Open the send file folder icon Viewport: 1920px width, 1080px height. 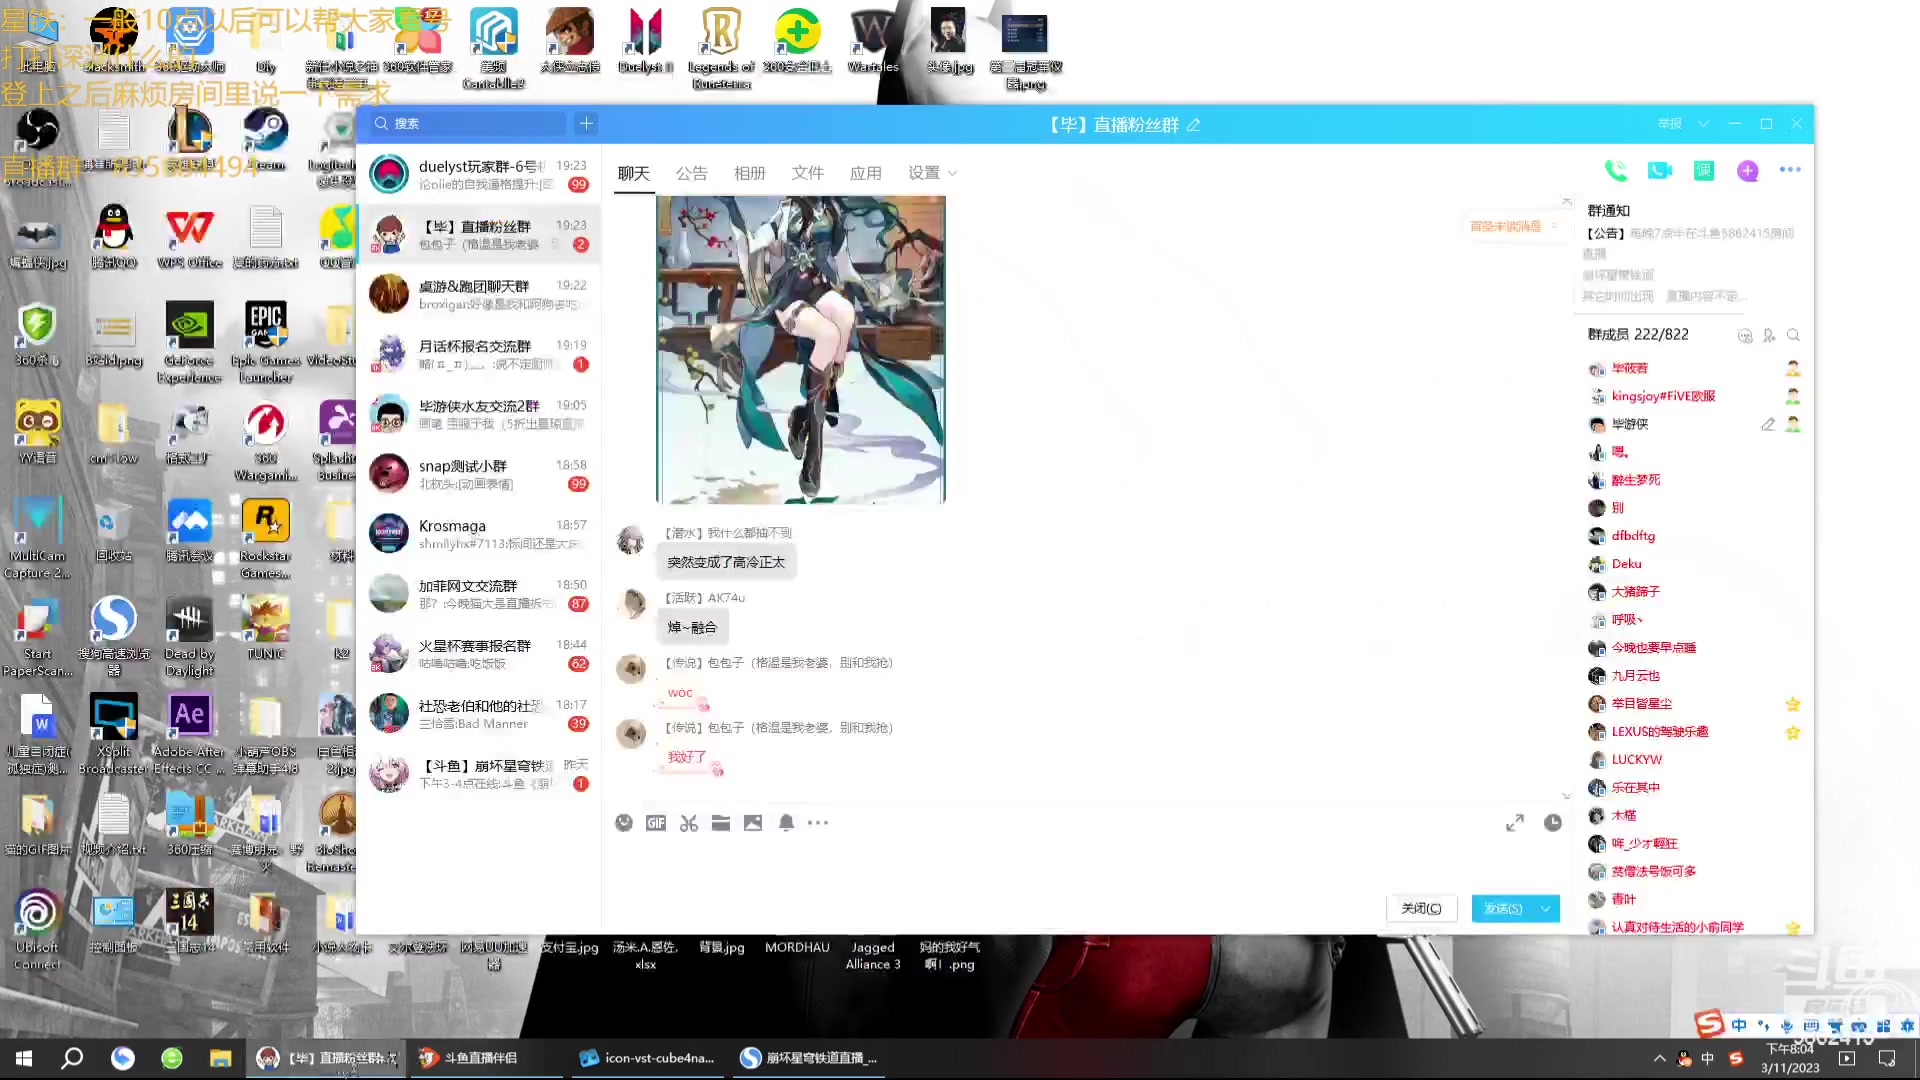point(721,823)
